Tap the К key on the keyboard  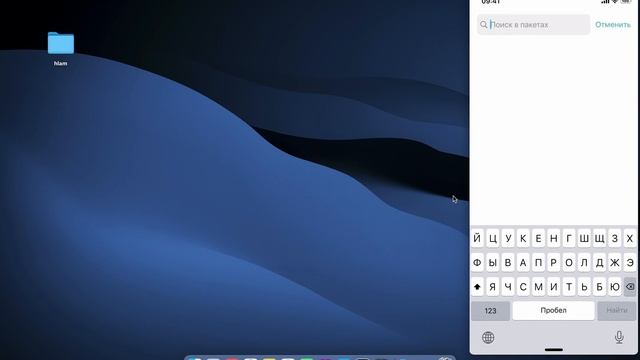[523, 238]
